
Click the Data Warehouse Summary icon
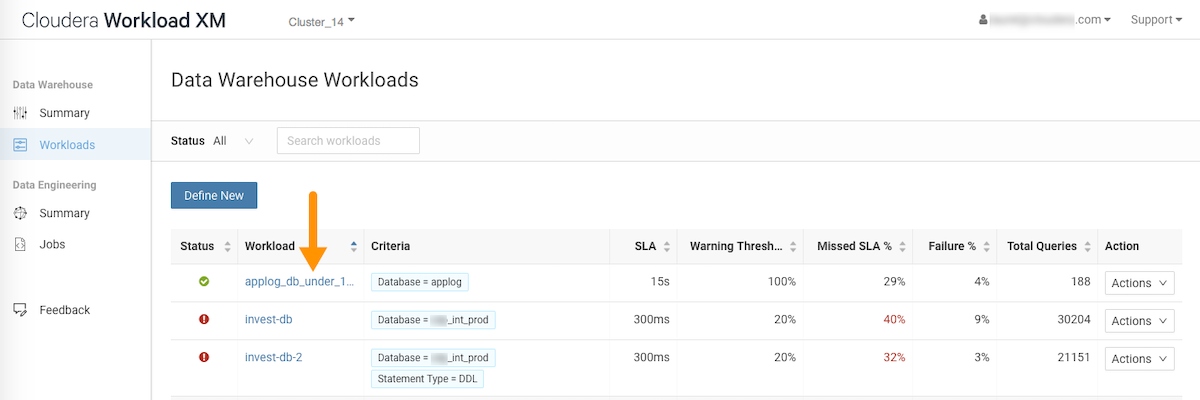[x=20, y=113]
